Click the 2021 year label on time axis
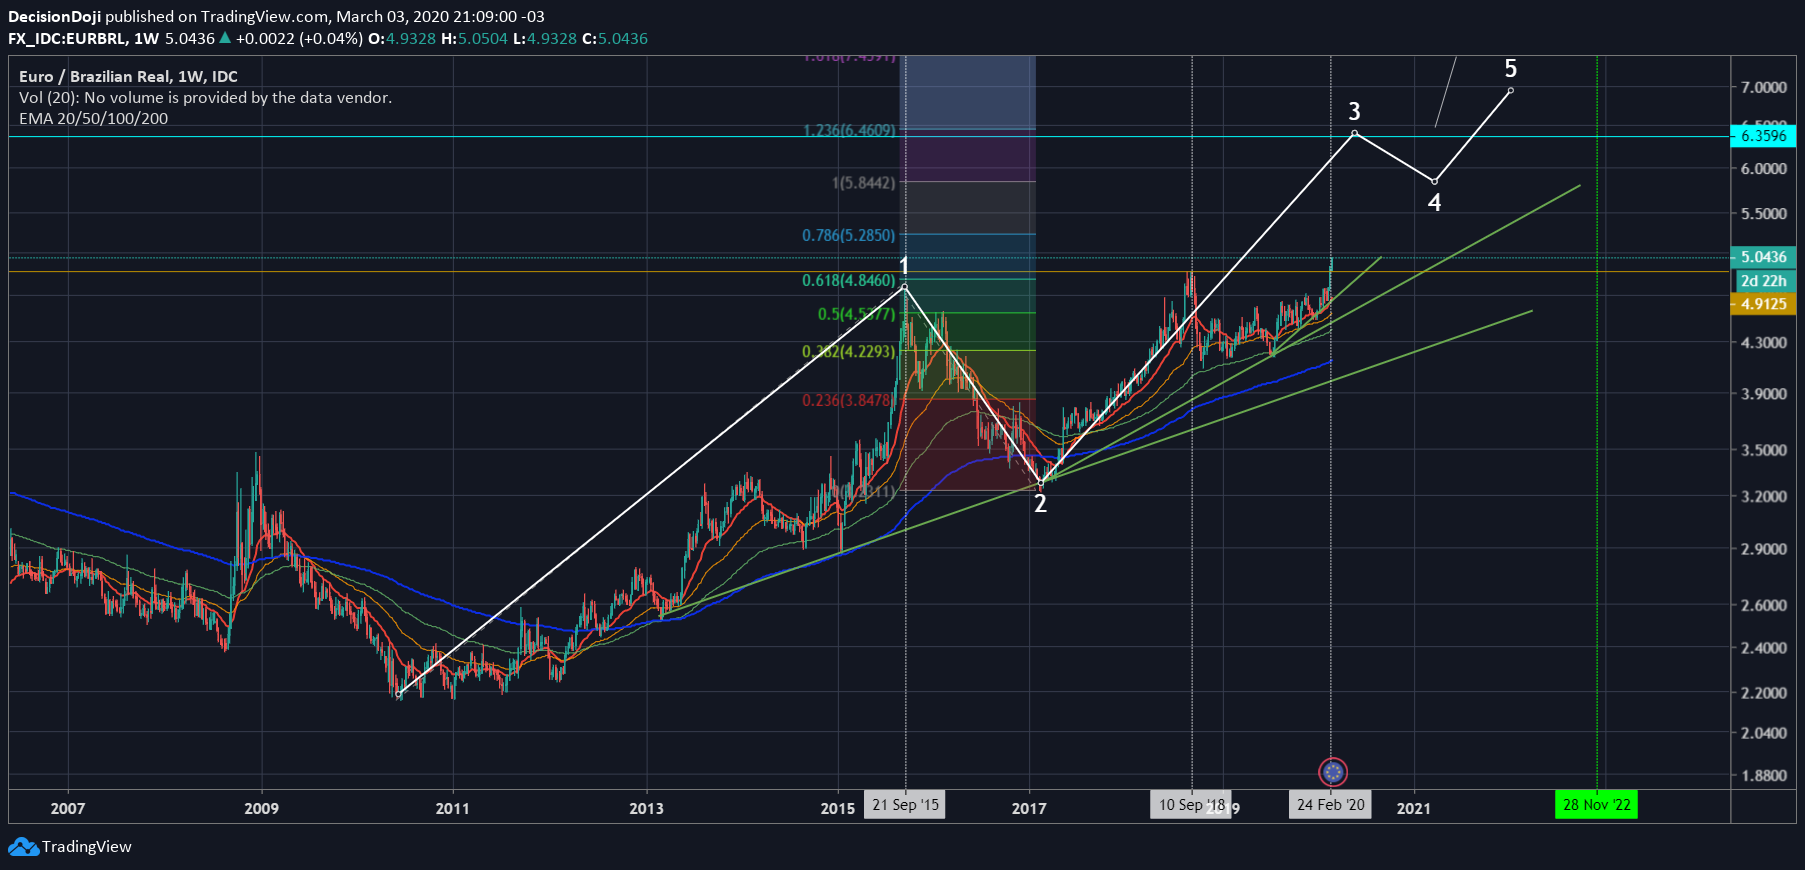1805x870 pixels. click(1413, 808)
